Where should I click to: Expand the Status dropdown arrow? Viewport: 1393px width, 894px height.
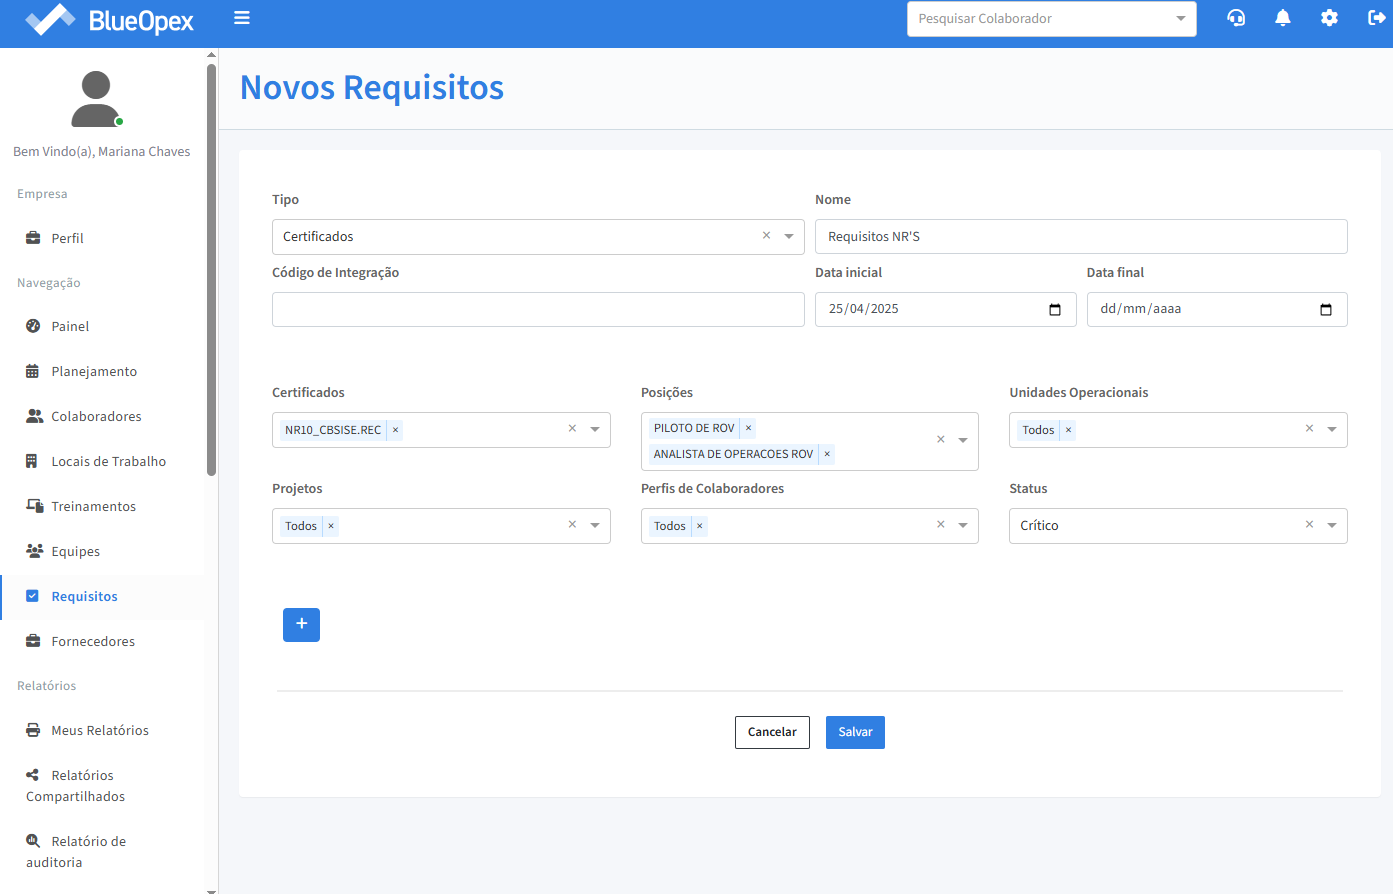(1332, 526)
